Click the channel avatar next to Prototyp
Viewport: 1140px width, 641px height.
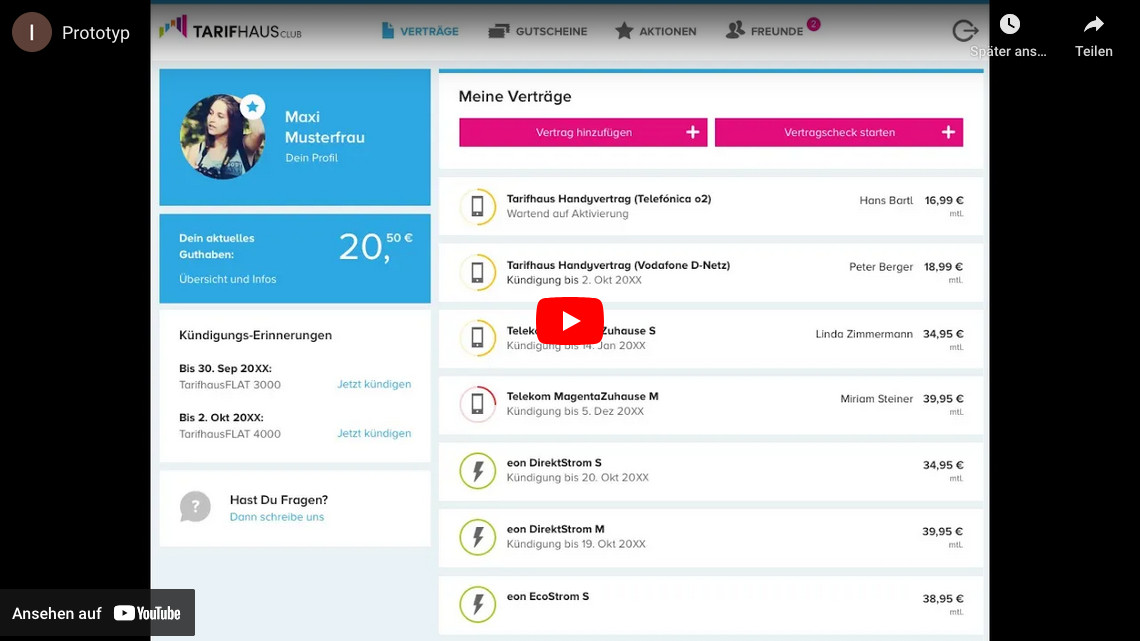pyautogui.click(x=32, y=32)
